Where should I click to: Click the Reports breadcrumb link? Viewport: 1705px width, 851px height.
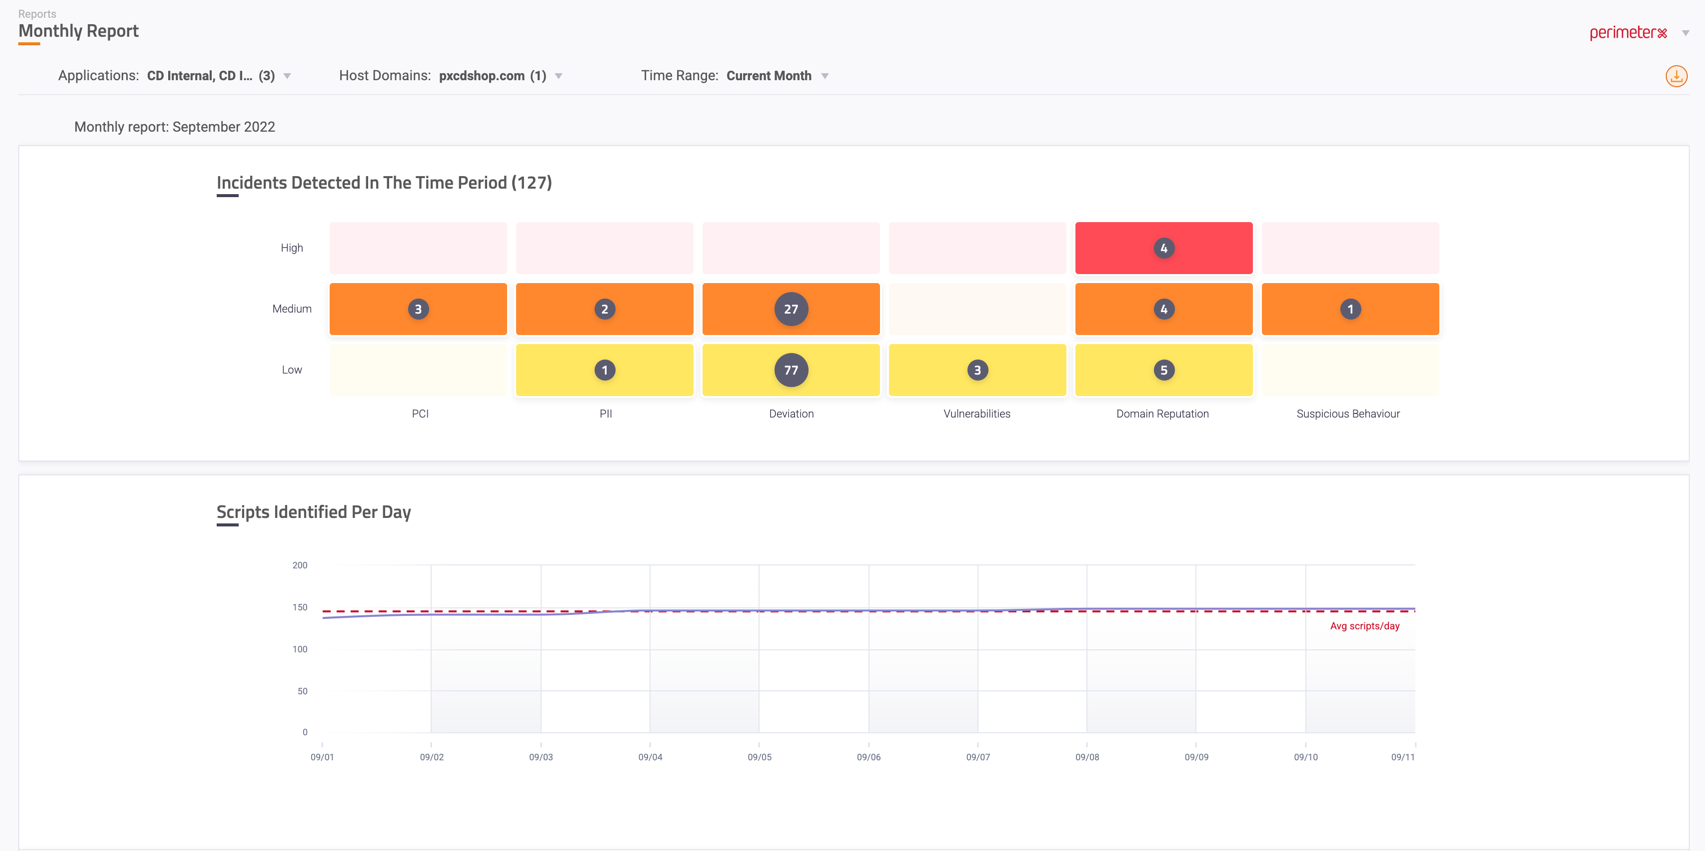(37, 14)
